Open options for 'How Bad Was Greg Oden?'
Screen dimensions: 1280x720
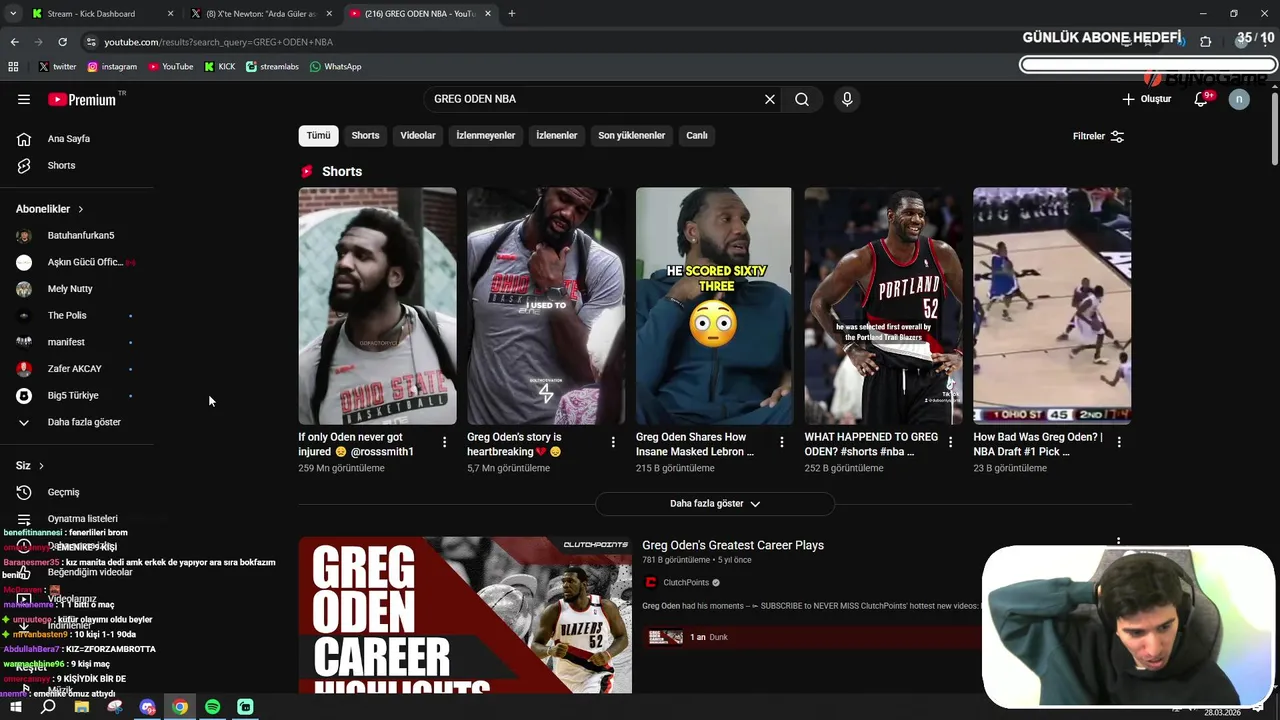pyautogui.click(x=1119, y=442)
